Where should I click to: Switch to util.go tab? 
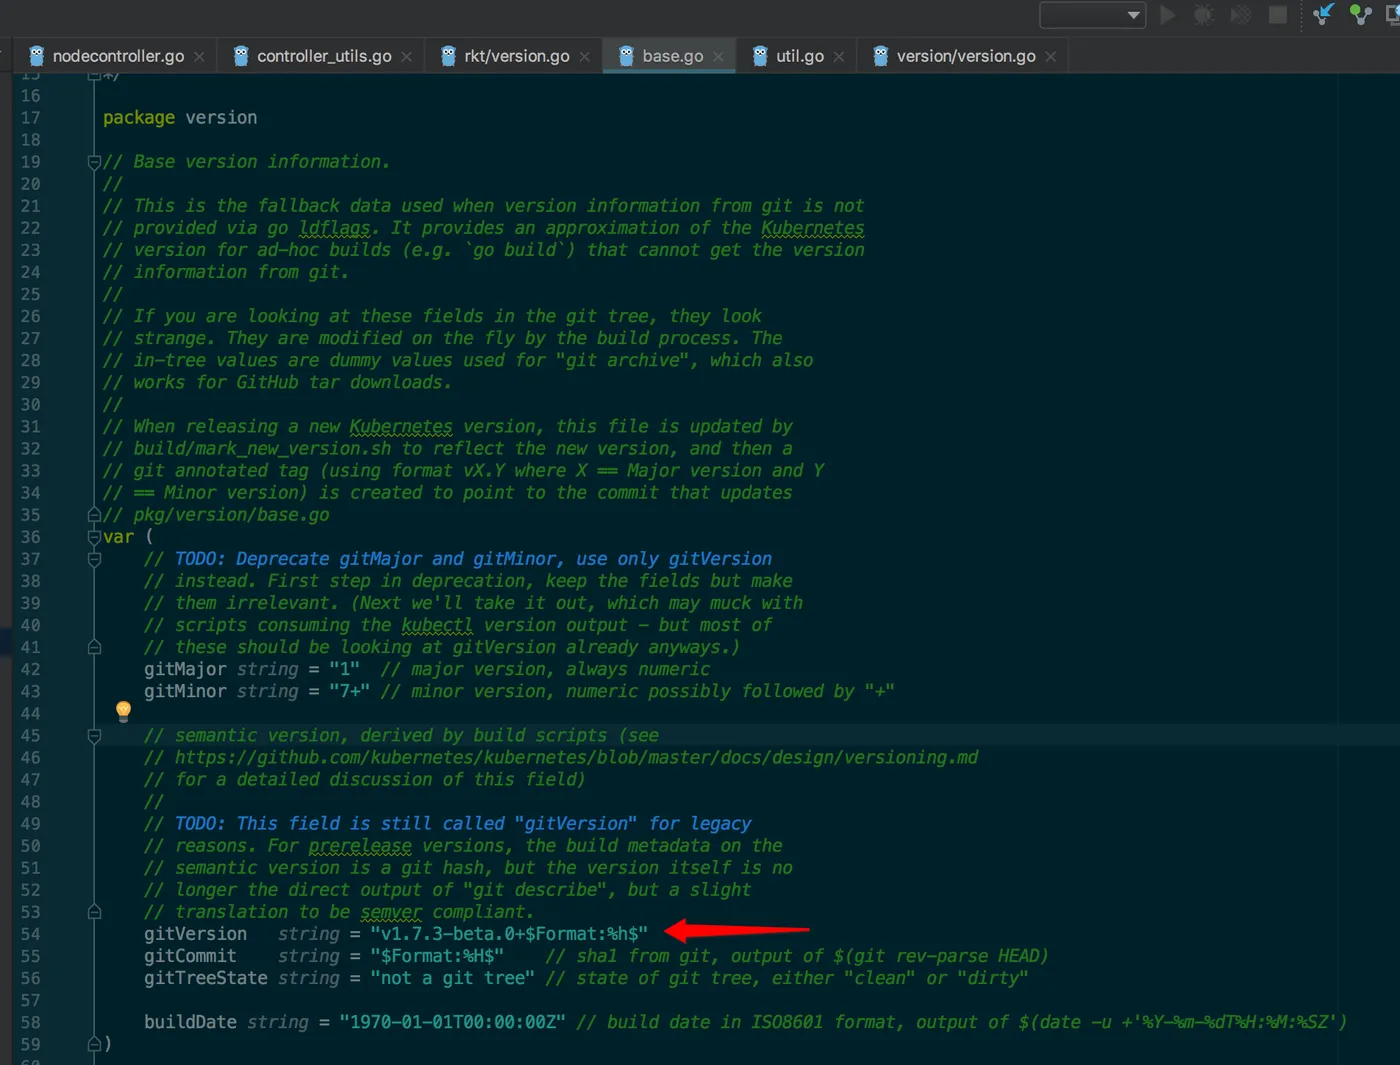tap(800, 56)
